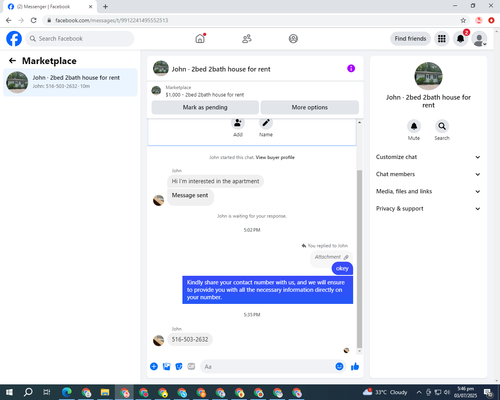Open Windows notification center icon
Screen dimensions: 500x400
pos(489,392)
